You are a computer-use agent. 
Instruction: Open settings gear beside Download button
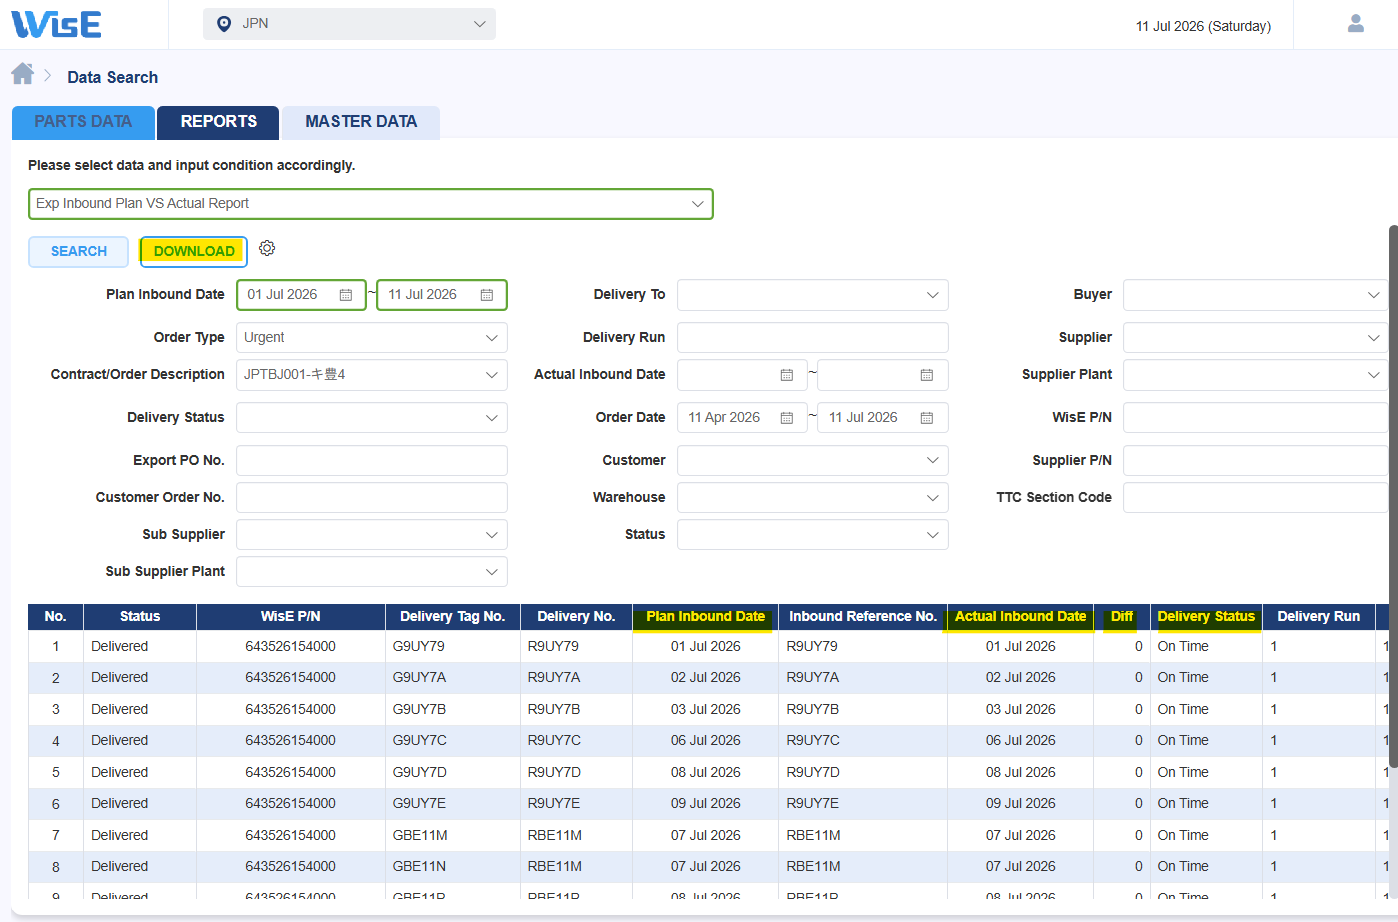[267, 248]
